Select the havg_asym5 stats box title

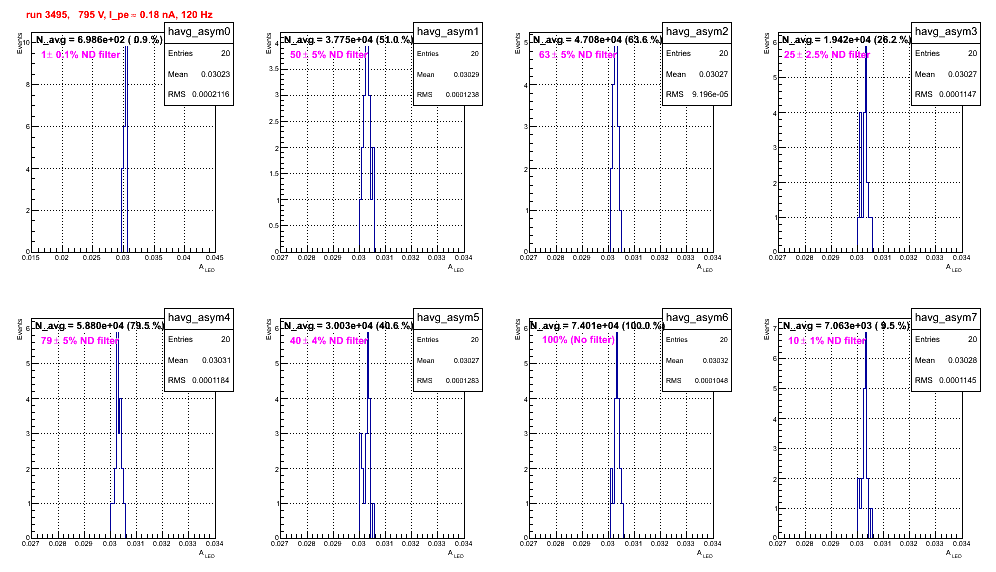448,318
